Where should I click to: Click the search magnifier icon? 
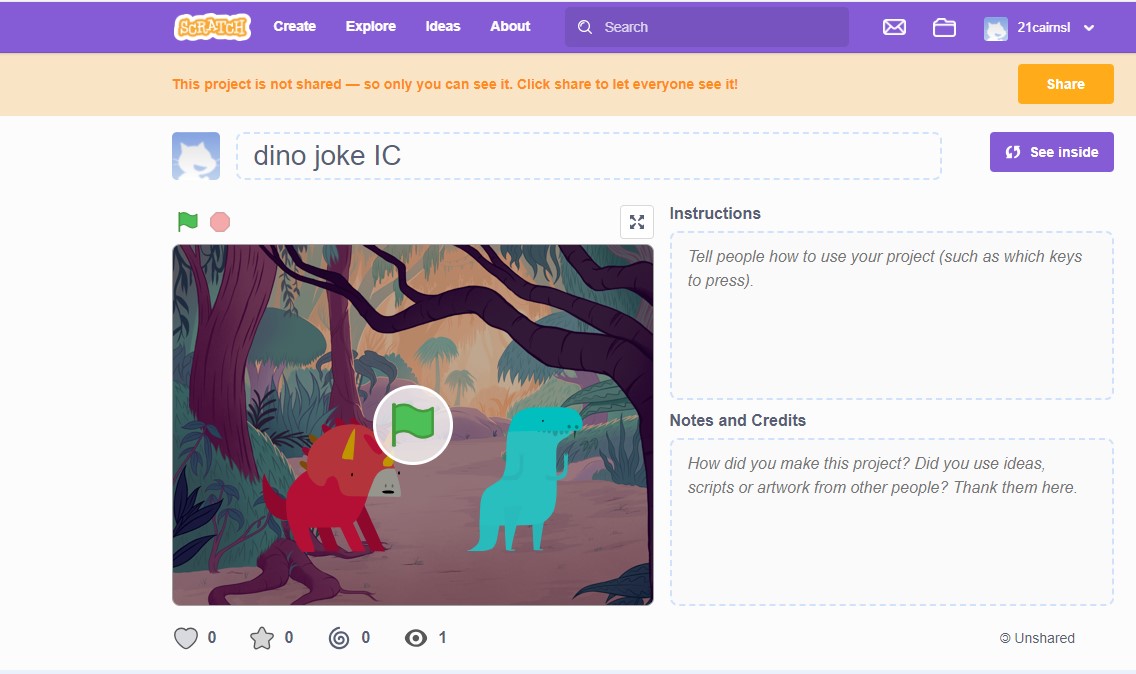pyautogui.click(x=585, y=27)
